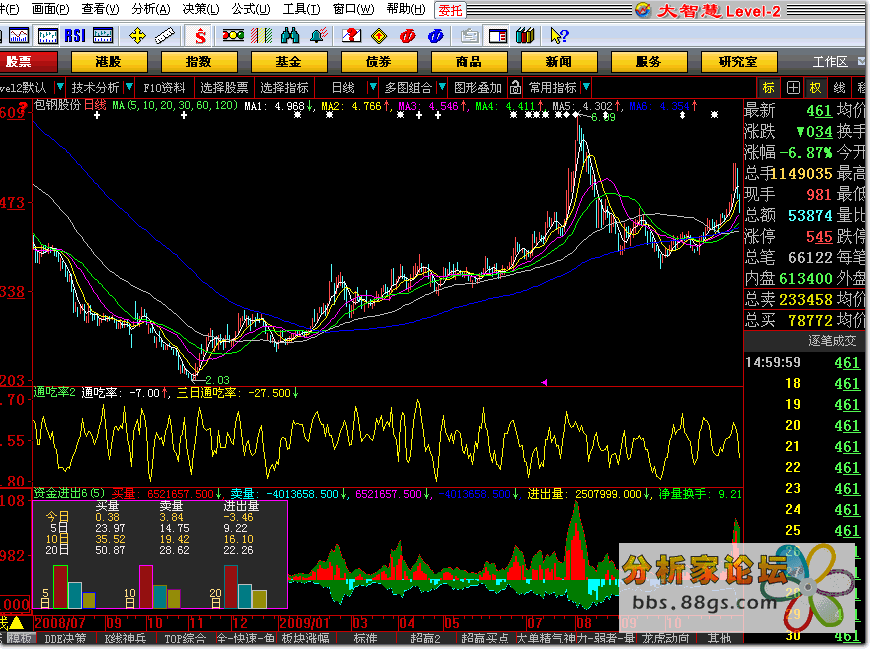Viewport: 872px width, 650px height.
Task: Open the chart with question mark icon
Action: (x=351, y=36)
